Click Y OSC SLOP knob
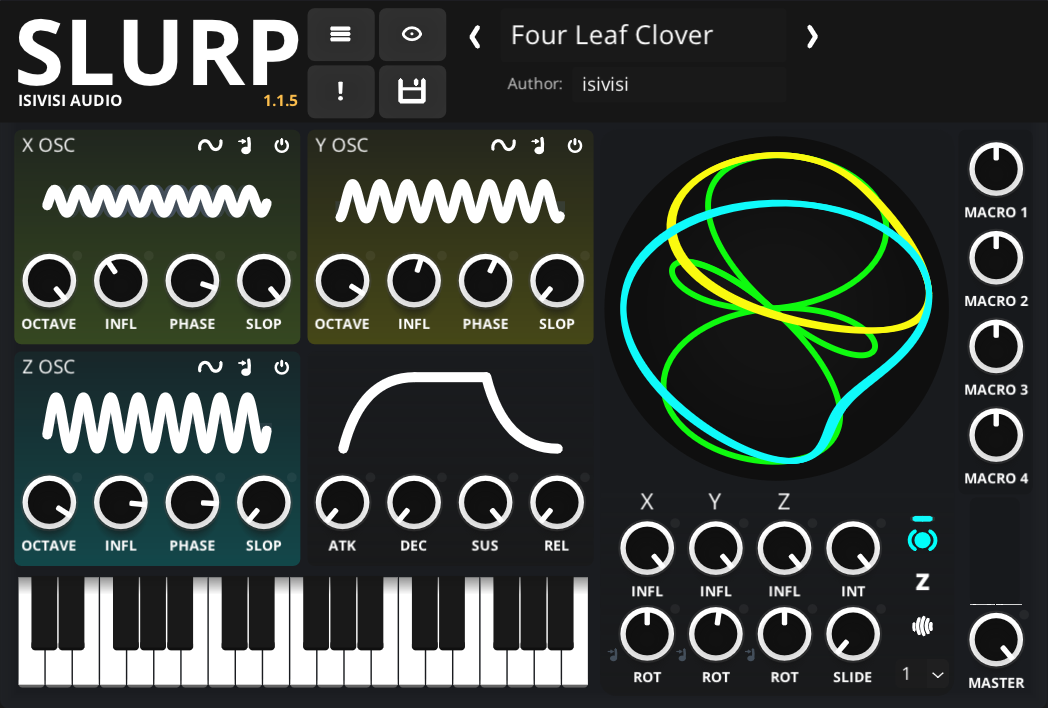Screen dimensions: 1048x708 pyautogui.click(x=557, y=281)
